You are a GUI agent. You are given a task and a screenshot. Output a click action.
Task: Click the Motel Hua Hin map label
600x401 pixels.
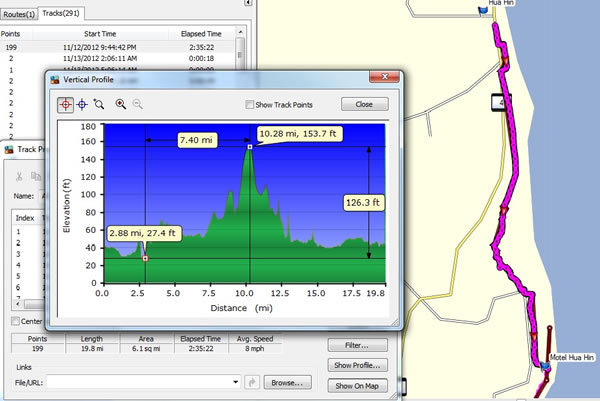coord(572,357)
